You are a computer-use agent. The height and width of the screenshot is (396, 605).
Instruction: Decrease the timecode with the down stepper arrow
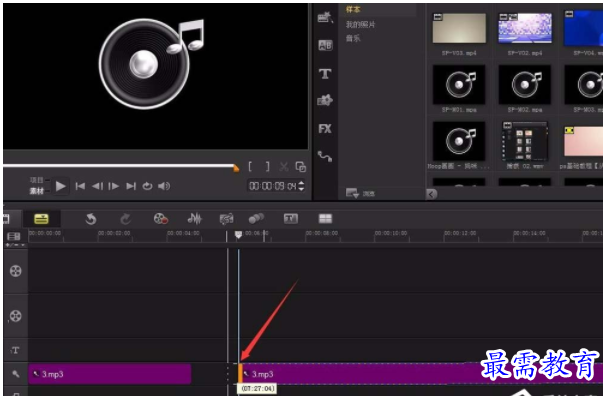tap(301, 189)
